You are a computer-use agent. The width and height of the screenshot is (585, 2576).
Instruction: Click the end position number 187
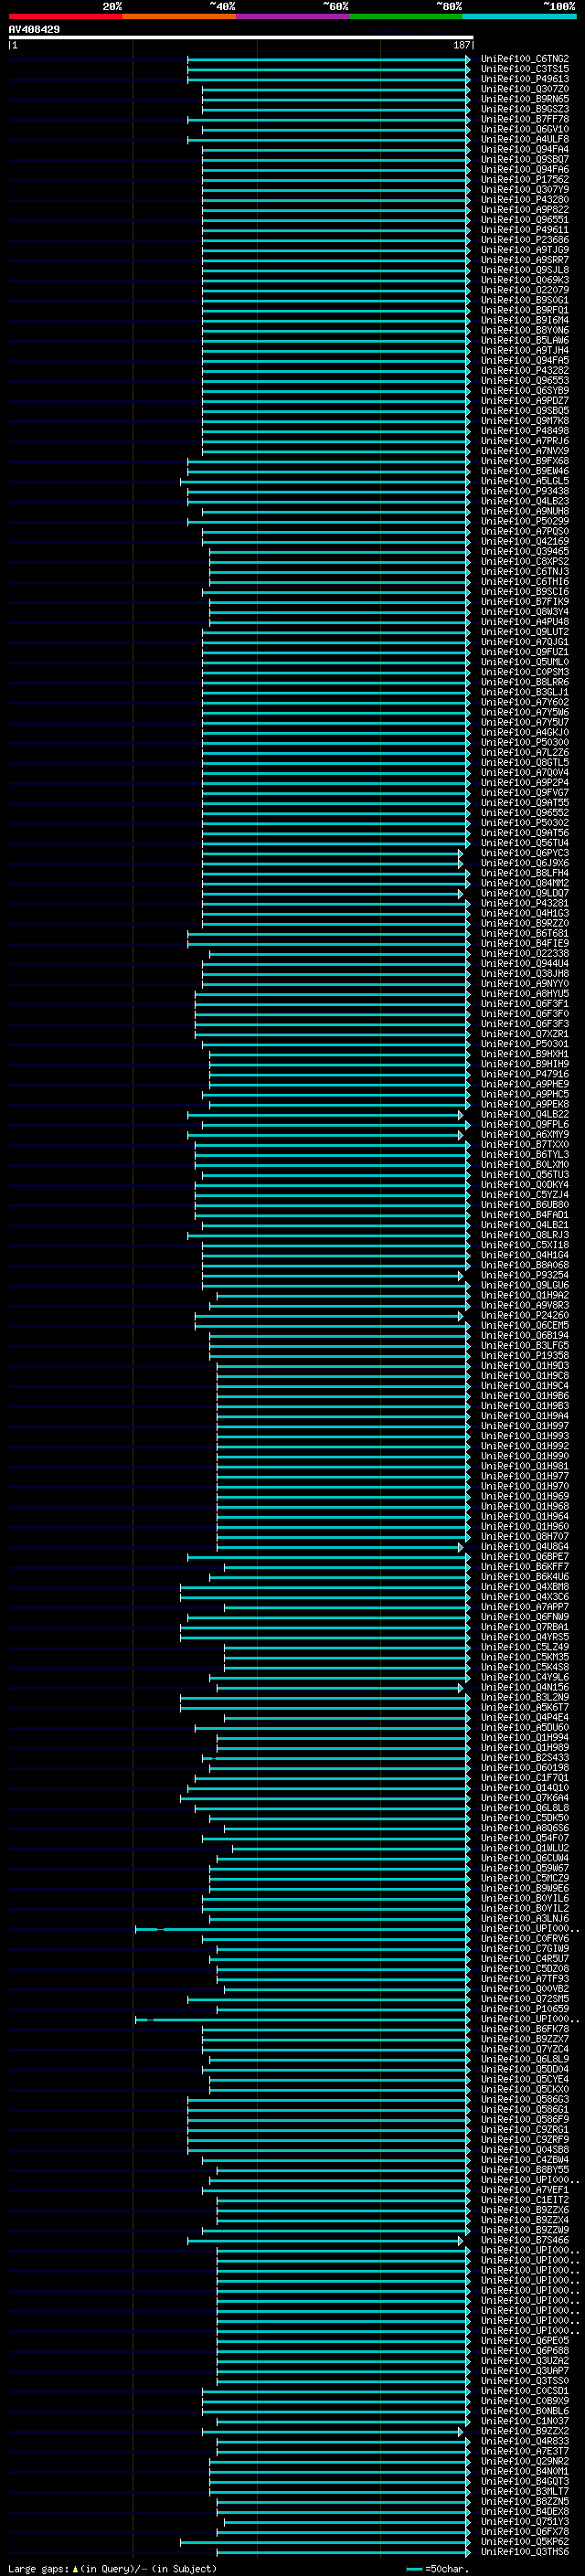(461, 45)
